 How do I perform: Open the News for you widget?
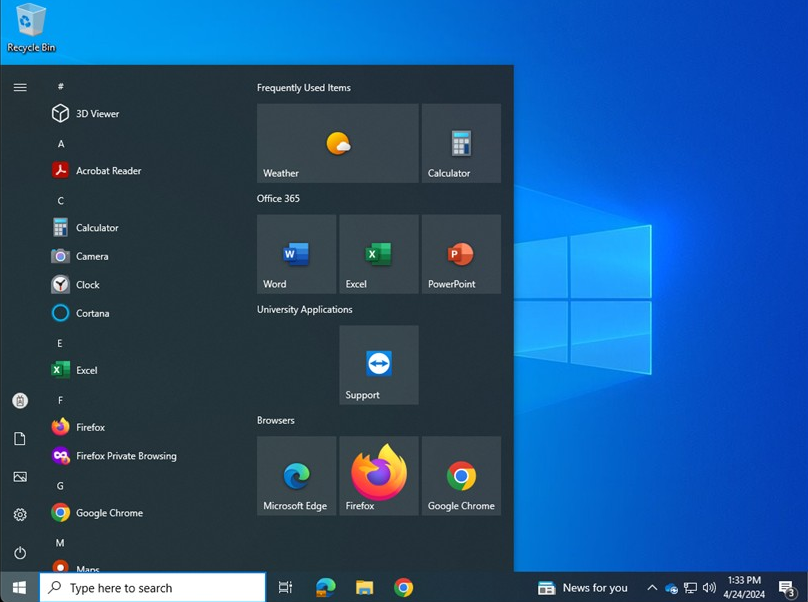[x=582, y=588]
